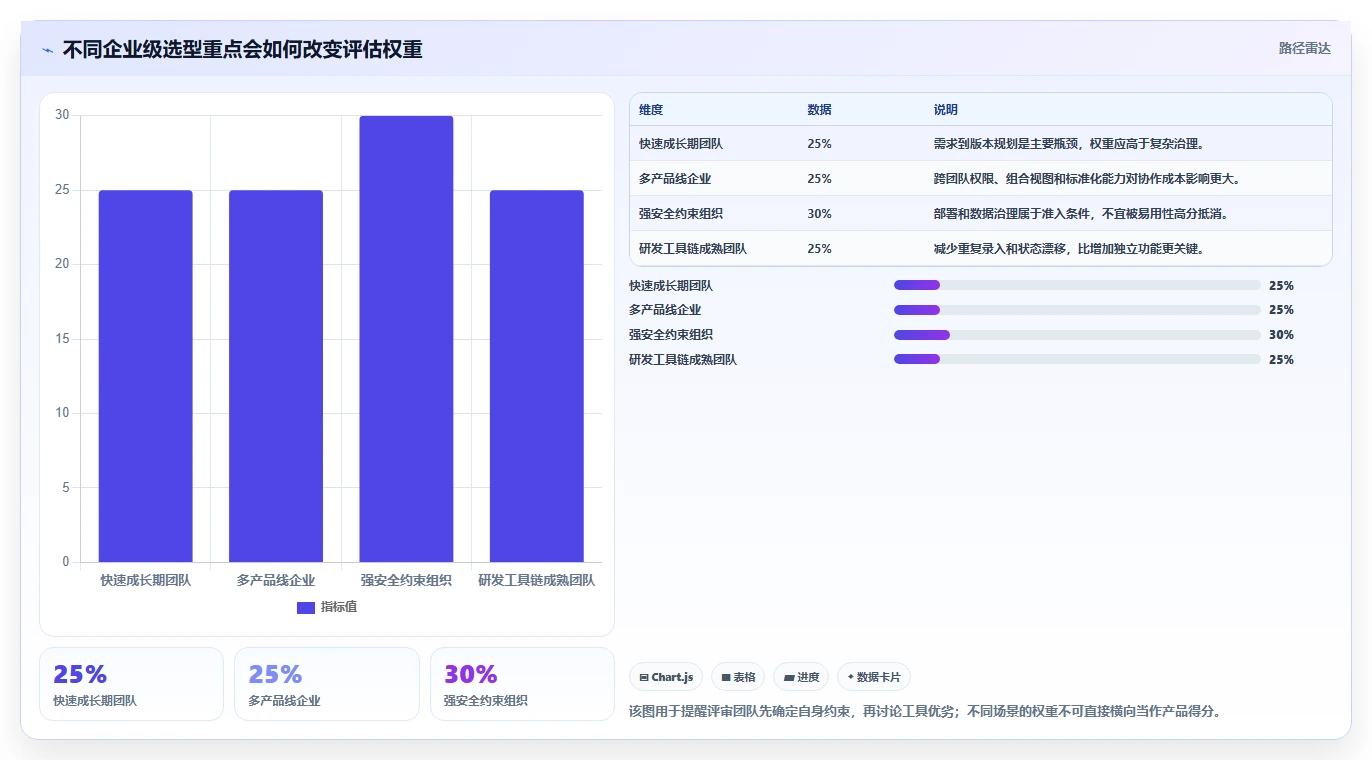Click the description 需求到版本规划是主要瓶颈

pyautogui.click(x=1069, y=144)
